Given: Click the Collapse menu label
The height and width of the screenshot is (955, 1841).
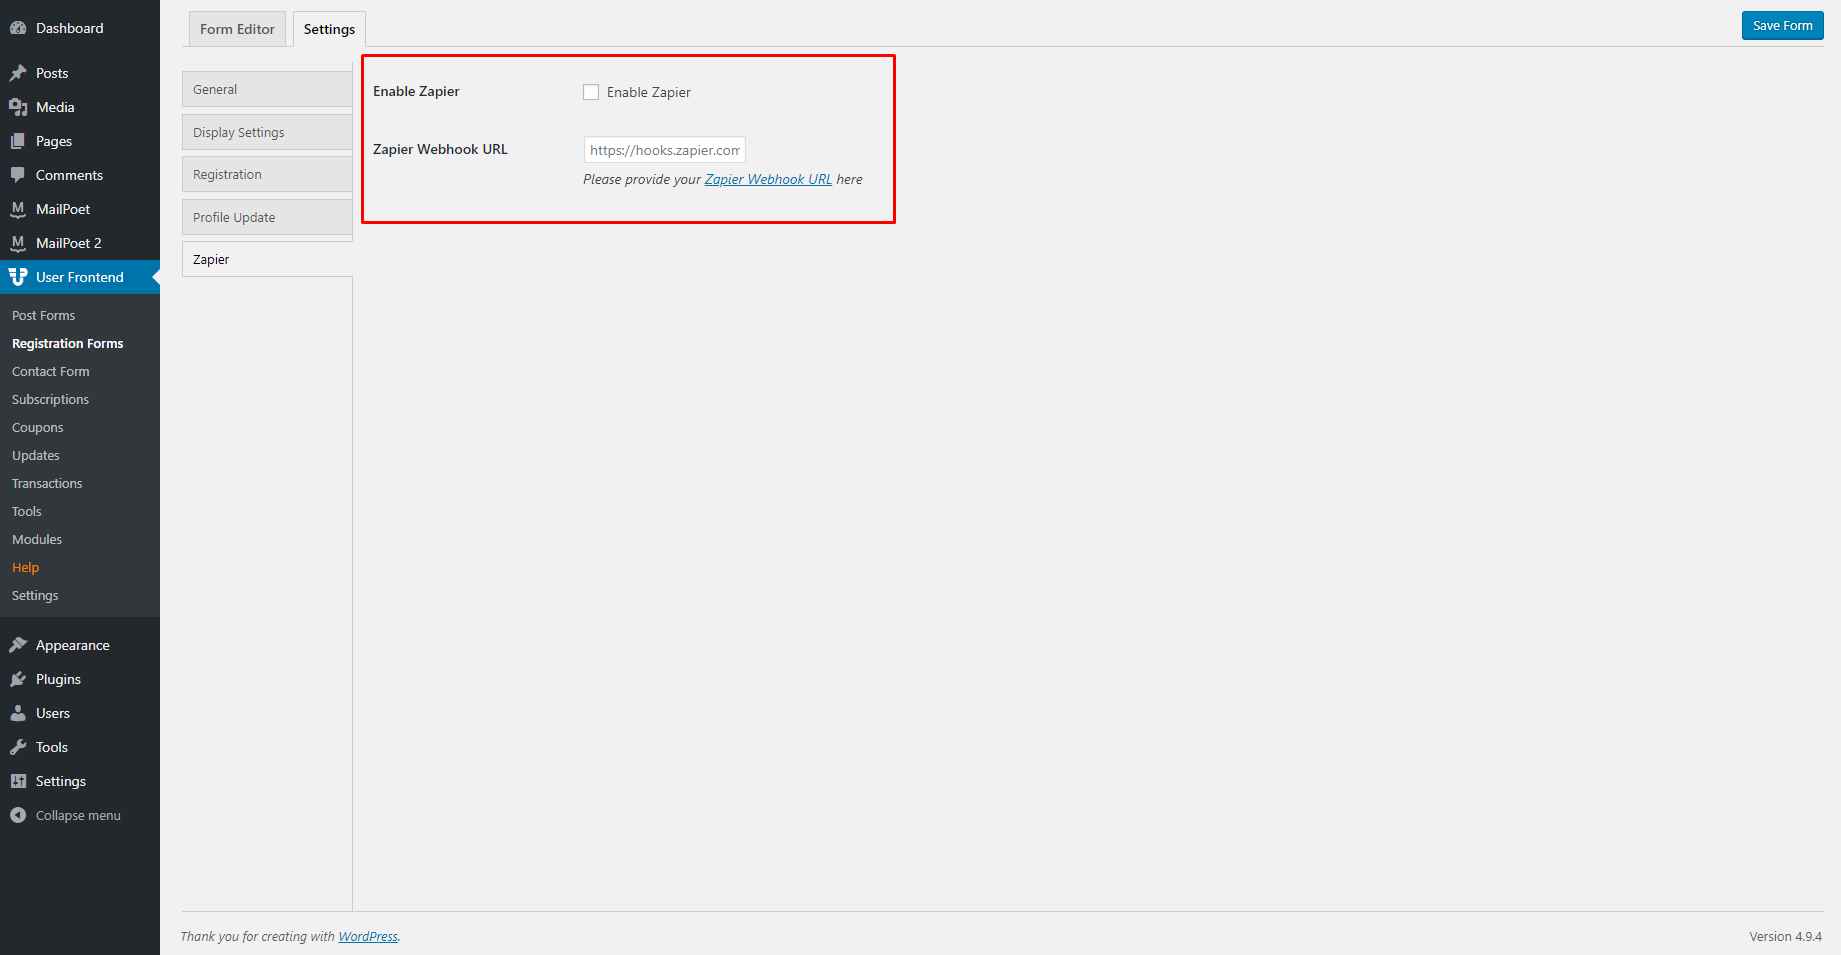Looking at the screenshot, I should tap(78, 815).
